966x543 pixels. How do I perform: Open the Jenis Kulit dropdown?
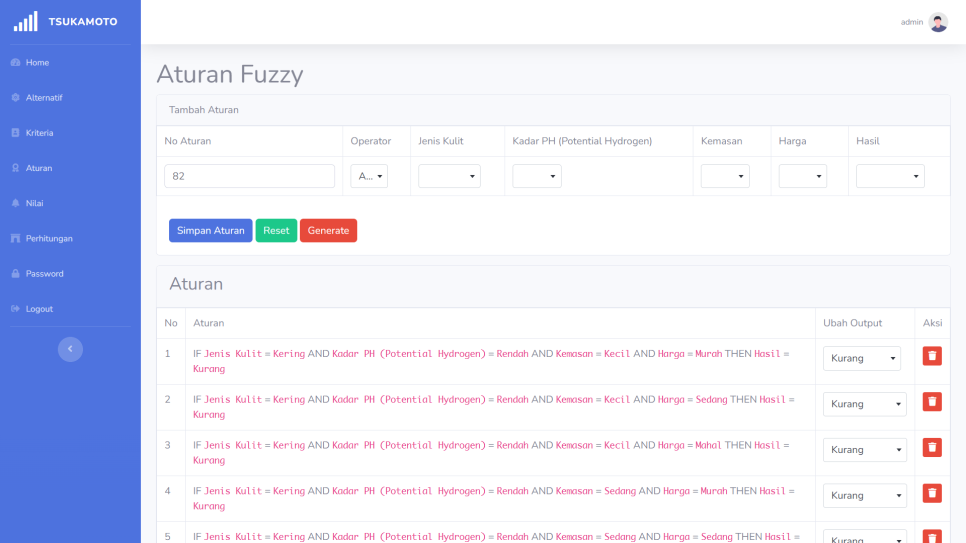click(x=449, y=176)
